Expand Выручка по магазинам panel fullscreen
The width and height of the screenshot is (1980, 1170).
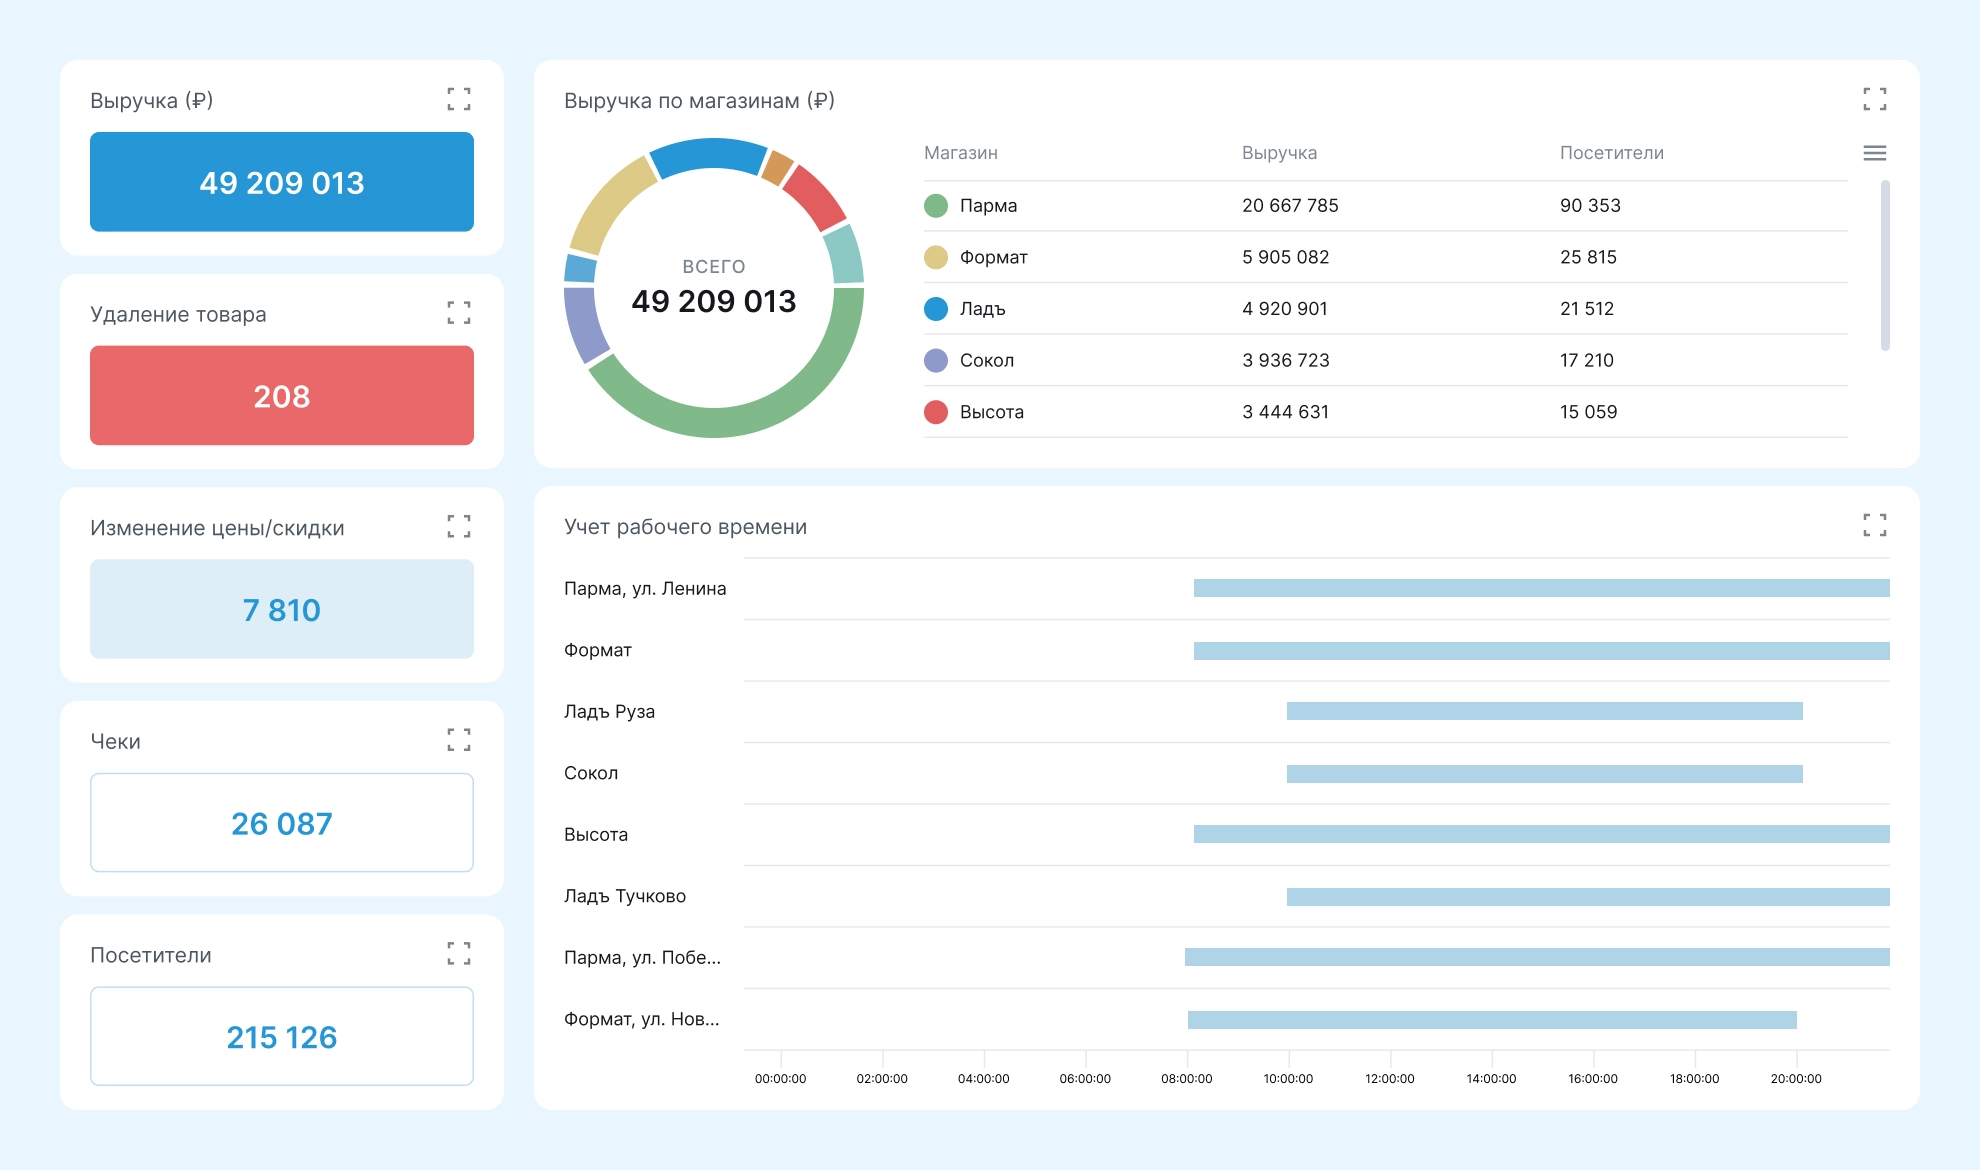pos(1875,99)
